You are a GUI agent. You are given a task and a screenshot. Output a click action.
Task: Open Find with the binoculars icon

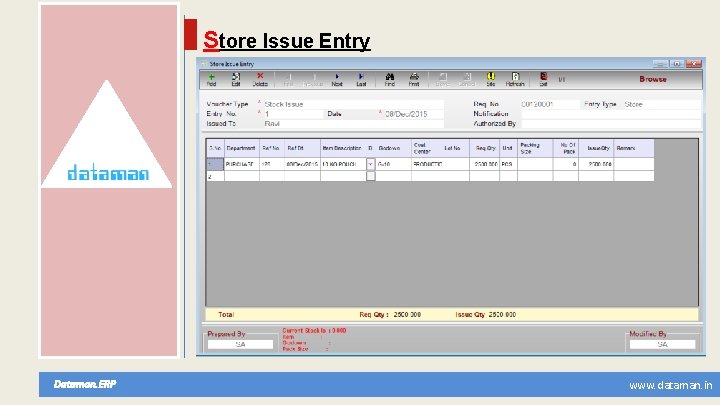389,80
